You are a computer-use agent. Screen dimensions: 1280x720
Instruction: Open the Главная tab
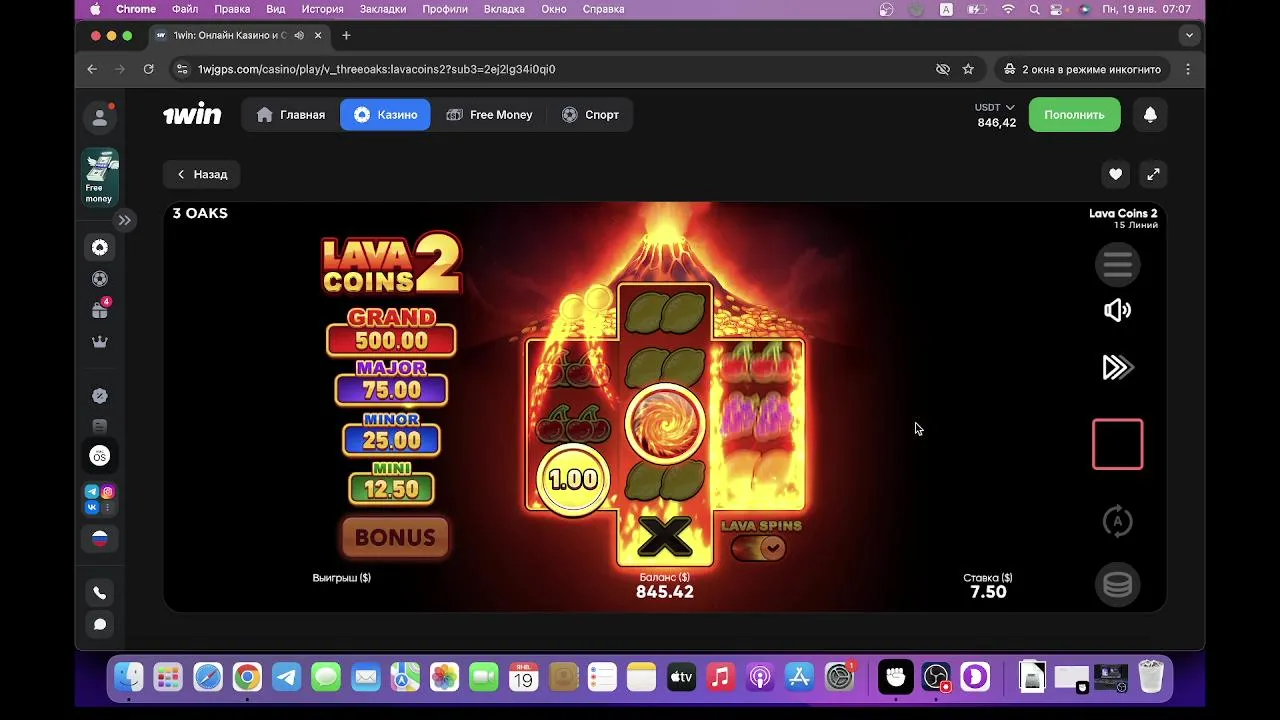[x=291, y=115]
